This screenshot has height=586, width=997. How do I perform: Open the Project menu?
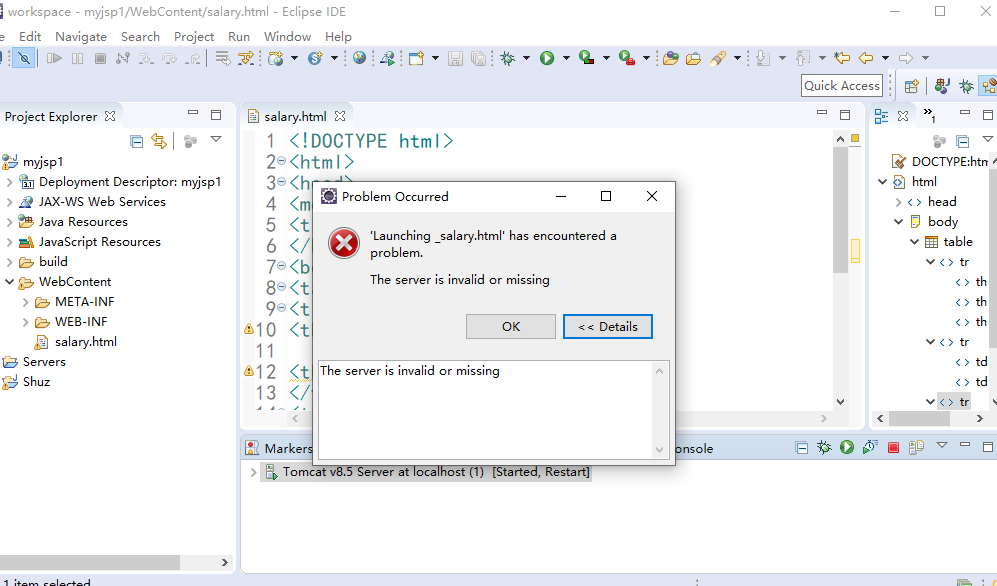194,37
